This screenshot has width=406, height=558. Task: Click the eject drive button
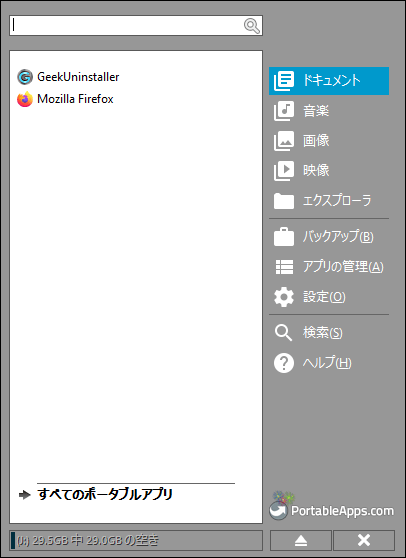(x=301, y=541)
